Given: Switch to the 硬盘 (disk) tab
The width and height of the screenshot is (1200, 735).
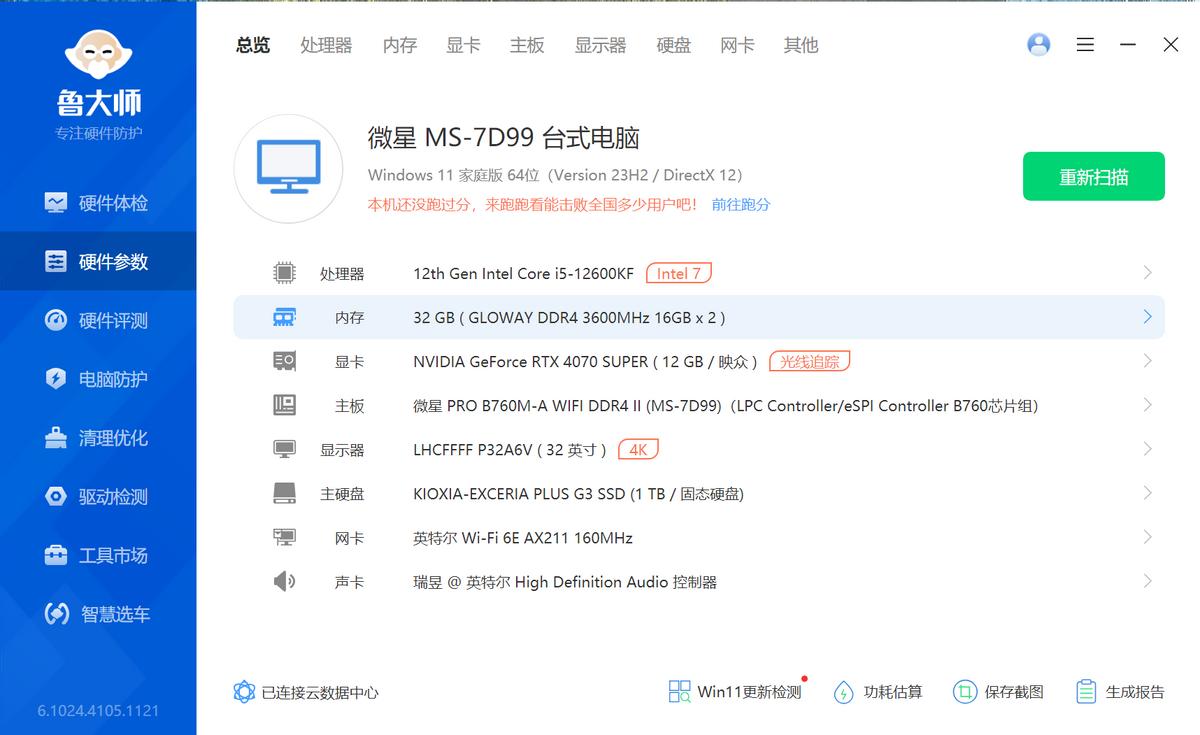Looking at the screenshot, I should click(x=673, y=45).
